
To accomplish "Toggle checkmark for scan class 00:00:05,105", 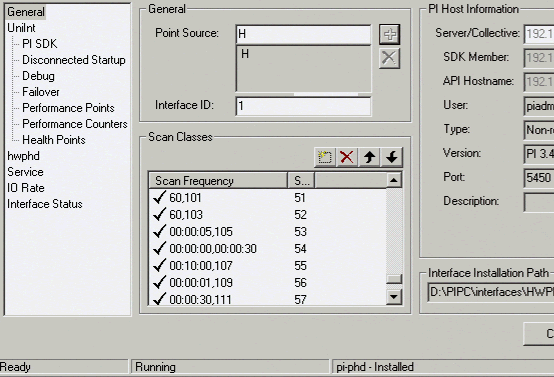I will pos(160,231).
